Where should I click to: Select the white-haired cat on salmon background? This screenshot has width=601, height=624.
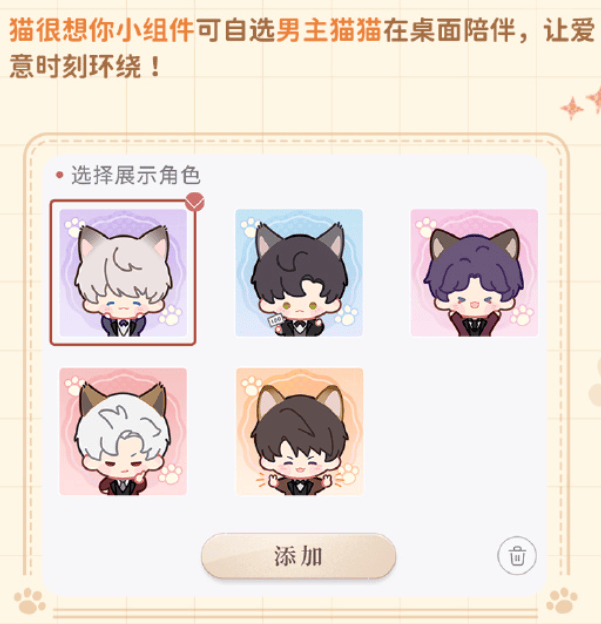(x=123, y=431)
